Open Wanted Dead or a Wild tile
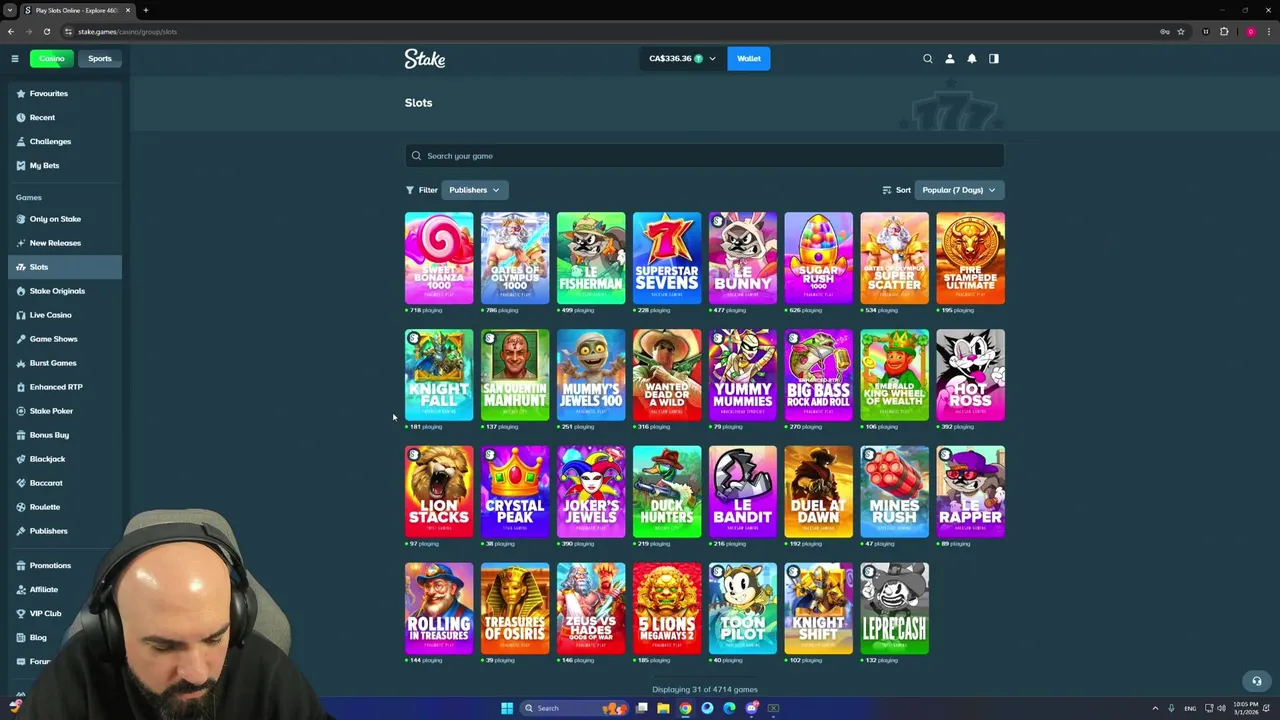Image resolution: width=1280 pixels, height=720 pixels. [x=667, y=375]
